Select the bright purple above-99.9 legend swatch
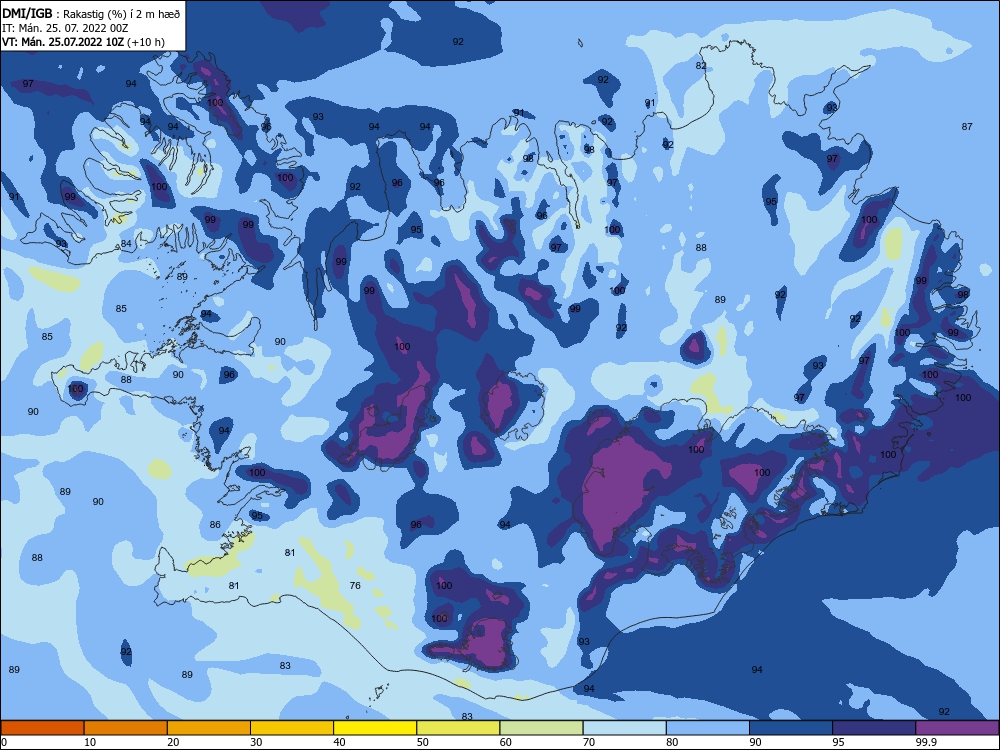 tap(957, 728)
